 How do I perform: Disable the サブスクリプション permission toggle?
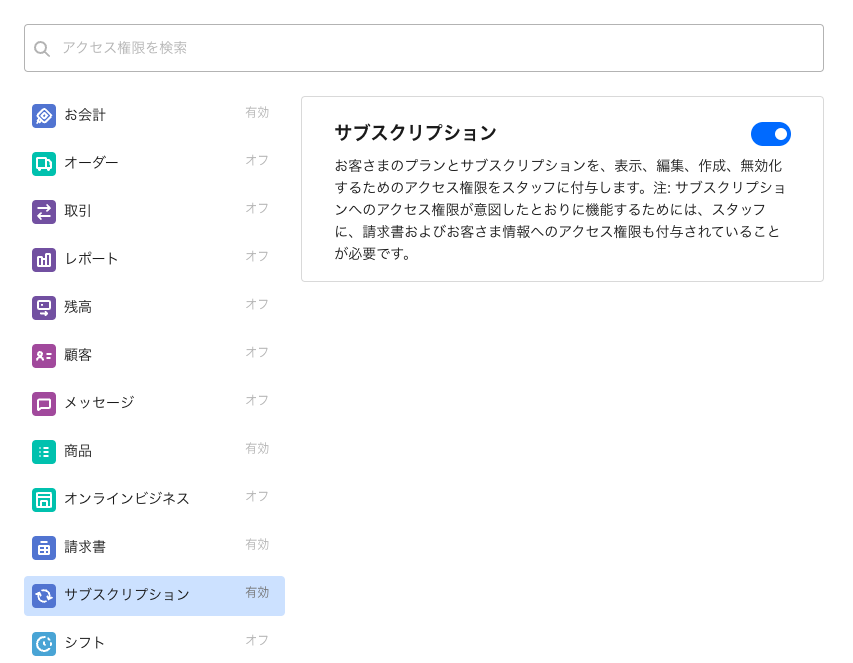pyautogui.click(x=770, y=134)
